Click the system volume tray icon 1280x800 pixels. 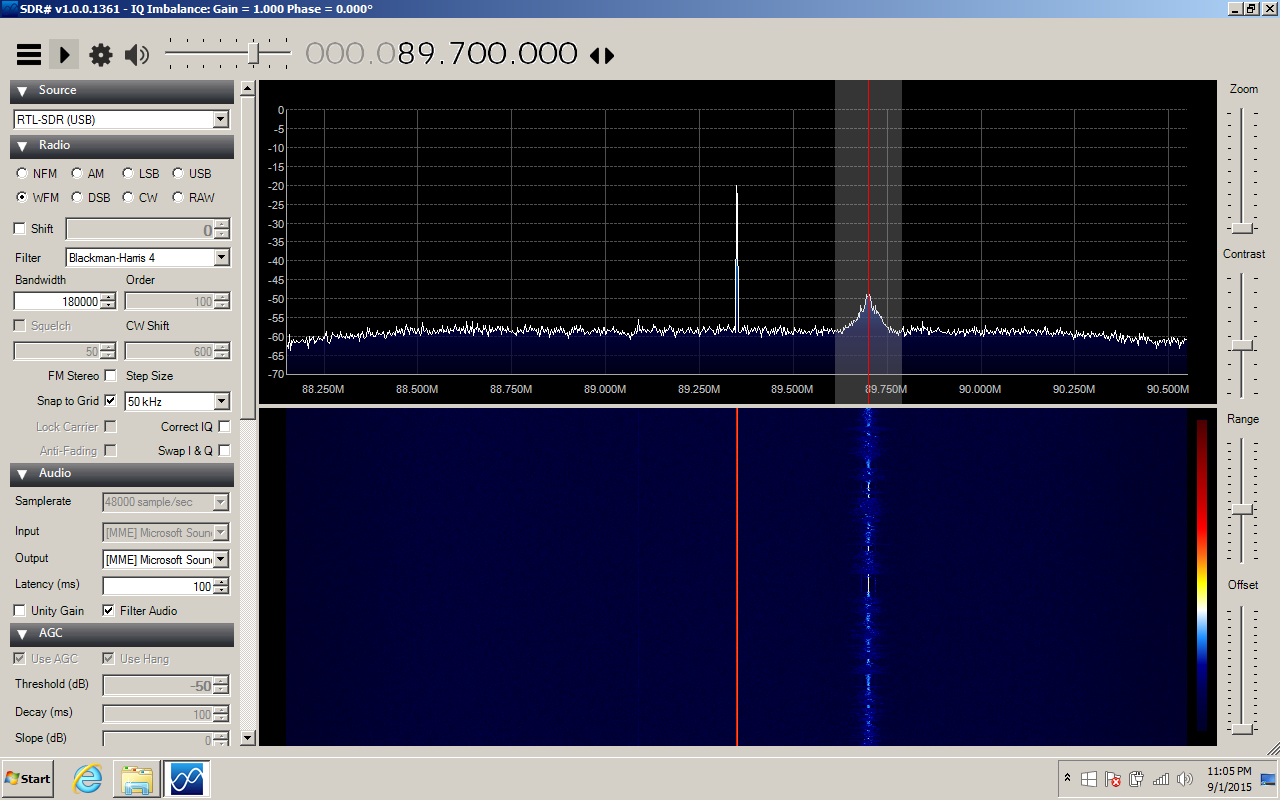tap(1185, 779)
